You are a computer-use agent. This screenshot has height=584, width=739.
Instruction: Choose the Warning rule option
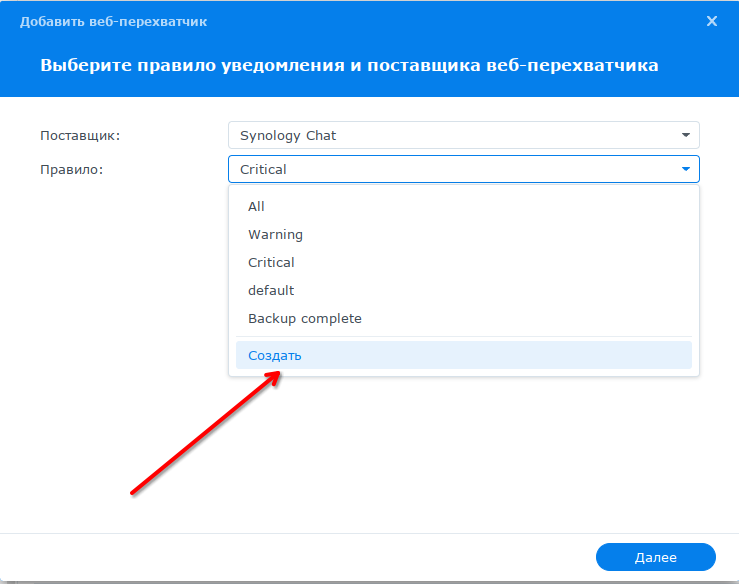pyautogui.click(x=464, y=234)
